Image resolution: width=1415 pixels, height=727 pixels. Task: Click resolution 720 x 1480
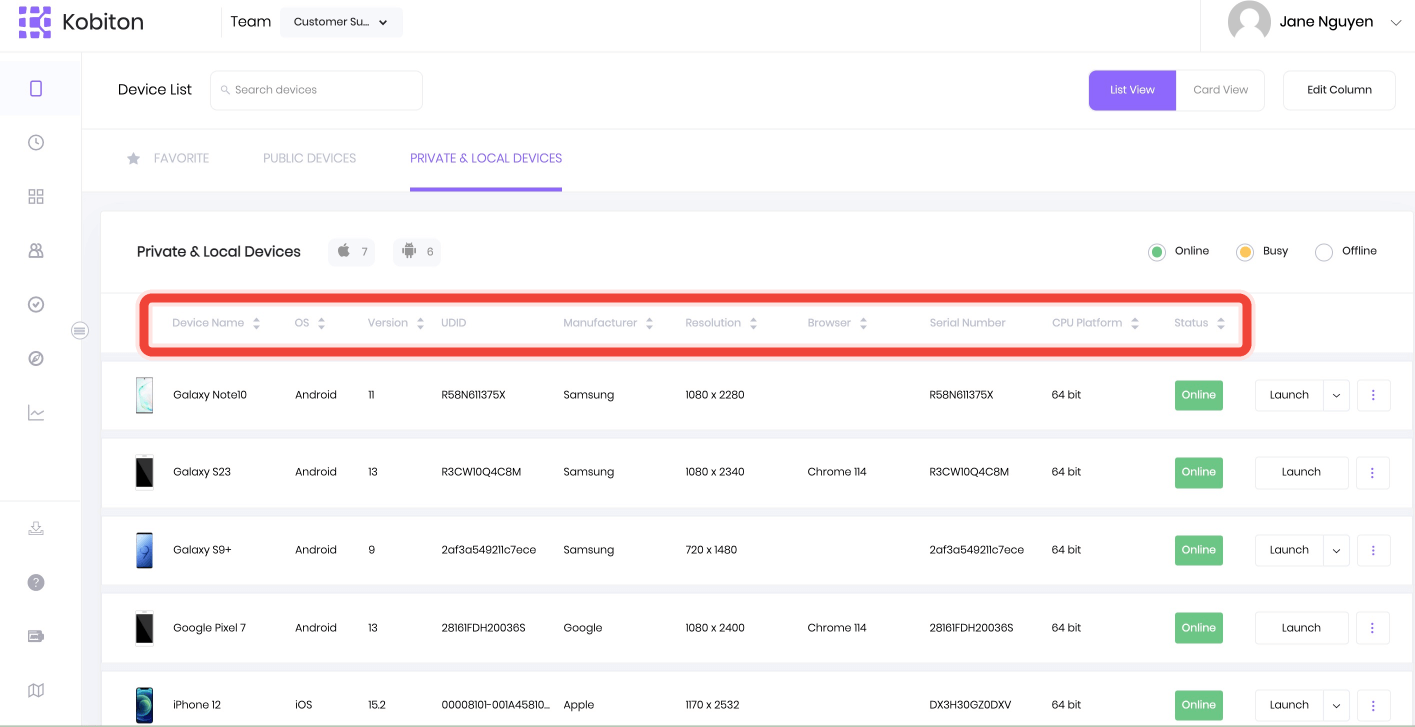click(711, 550)
